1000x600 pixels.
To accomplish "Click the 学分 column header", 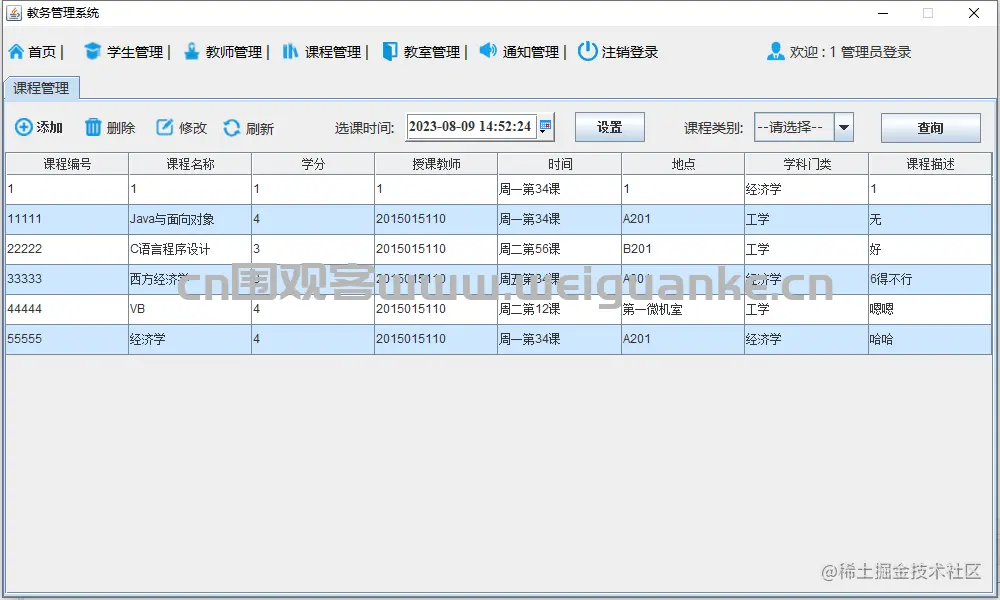I will coord(313,164).
